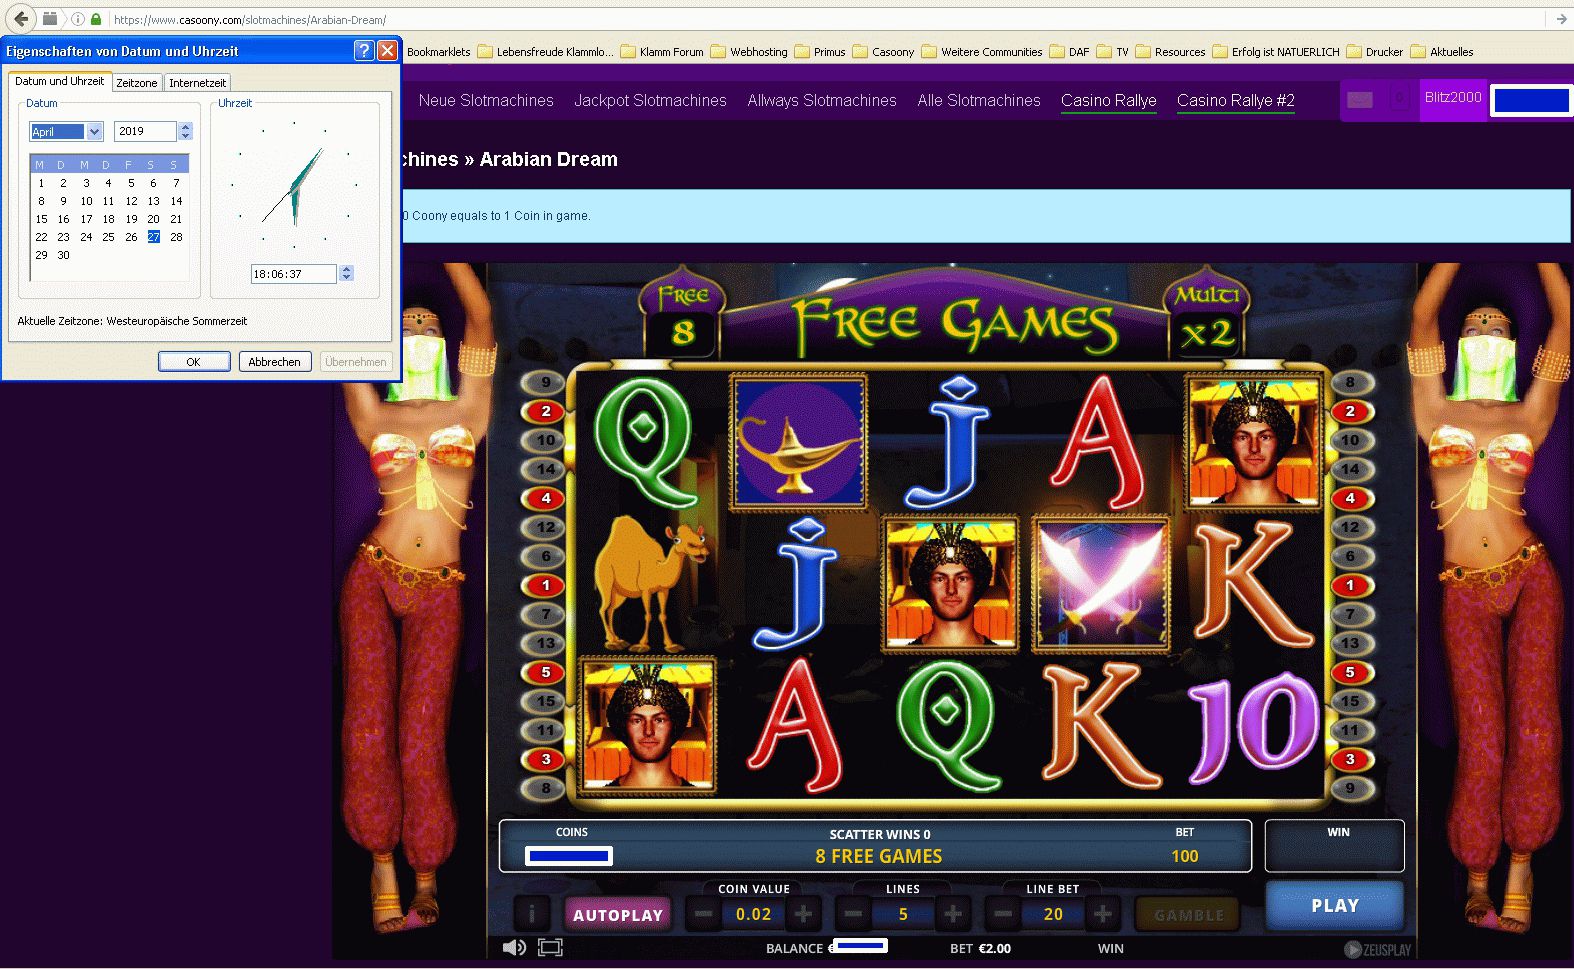Open the site info (i) icon
The image size is (1574, 969).
pos(78,19)
